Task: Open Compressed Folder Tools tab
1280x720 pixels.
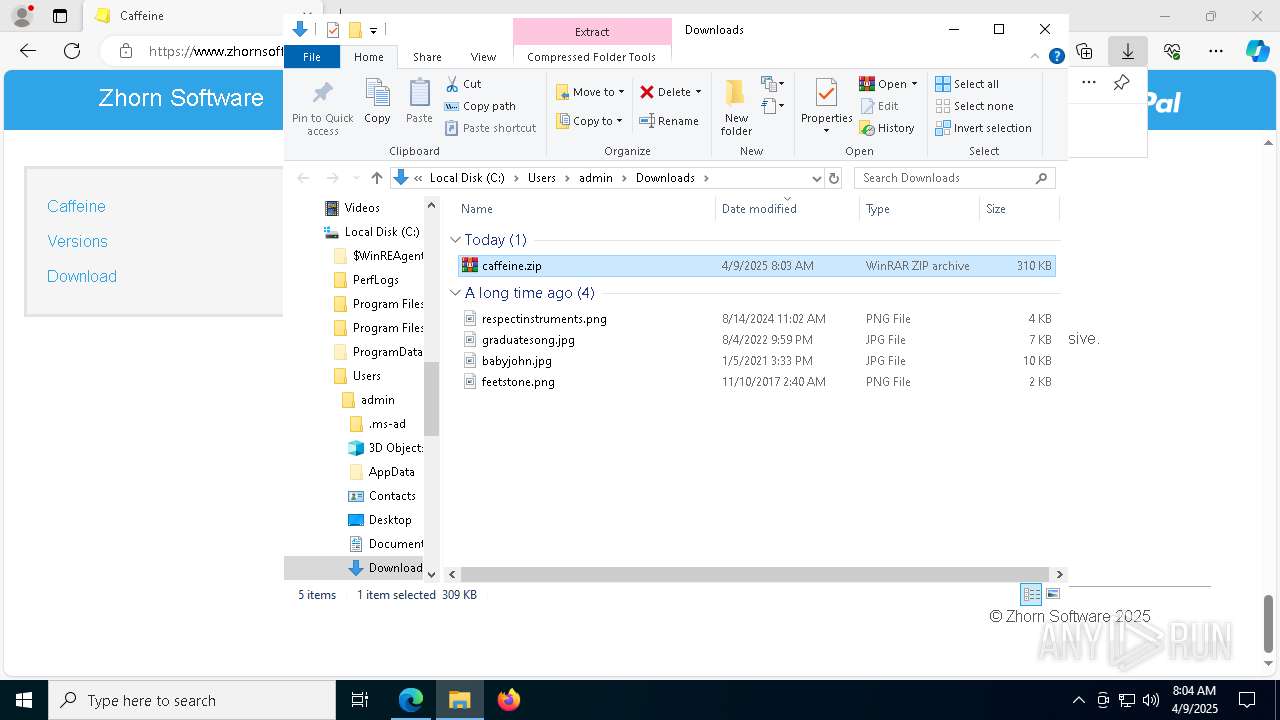Action: 591,57
